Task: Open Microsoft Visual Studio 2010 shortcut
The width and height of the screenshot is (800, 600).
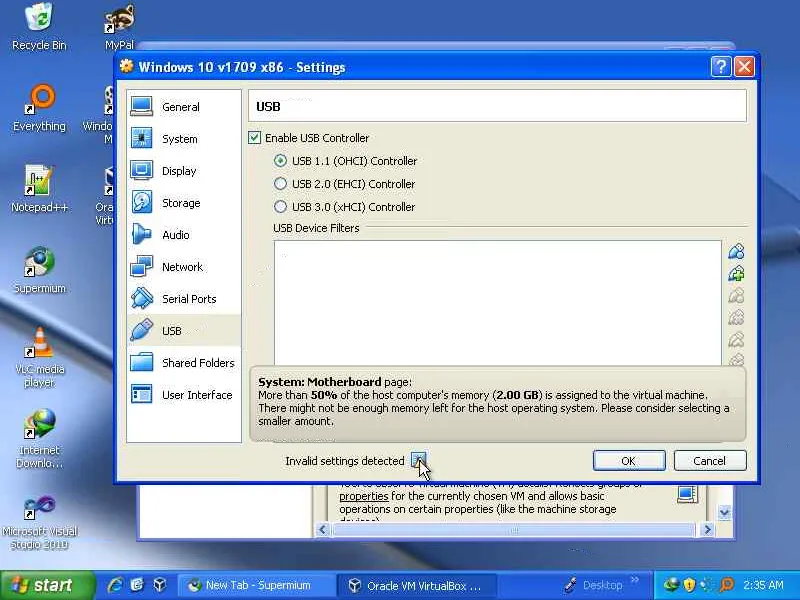Action: pos(39,521)
